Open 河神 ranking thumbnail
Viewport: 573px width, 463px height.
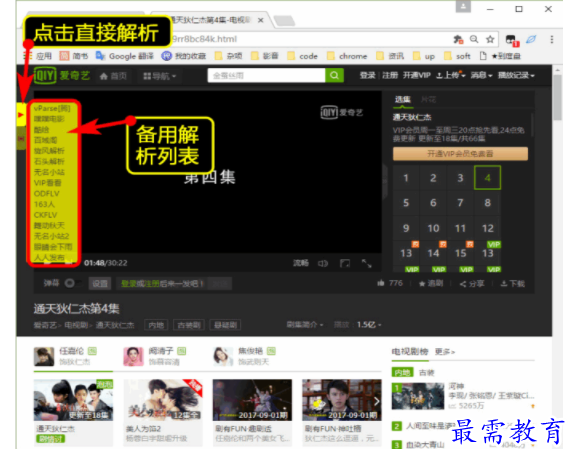coord(418,396)
